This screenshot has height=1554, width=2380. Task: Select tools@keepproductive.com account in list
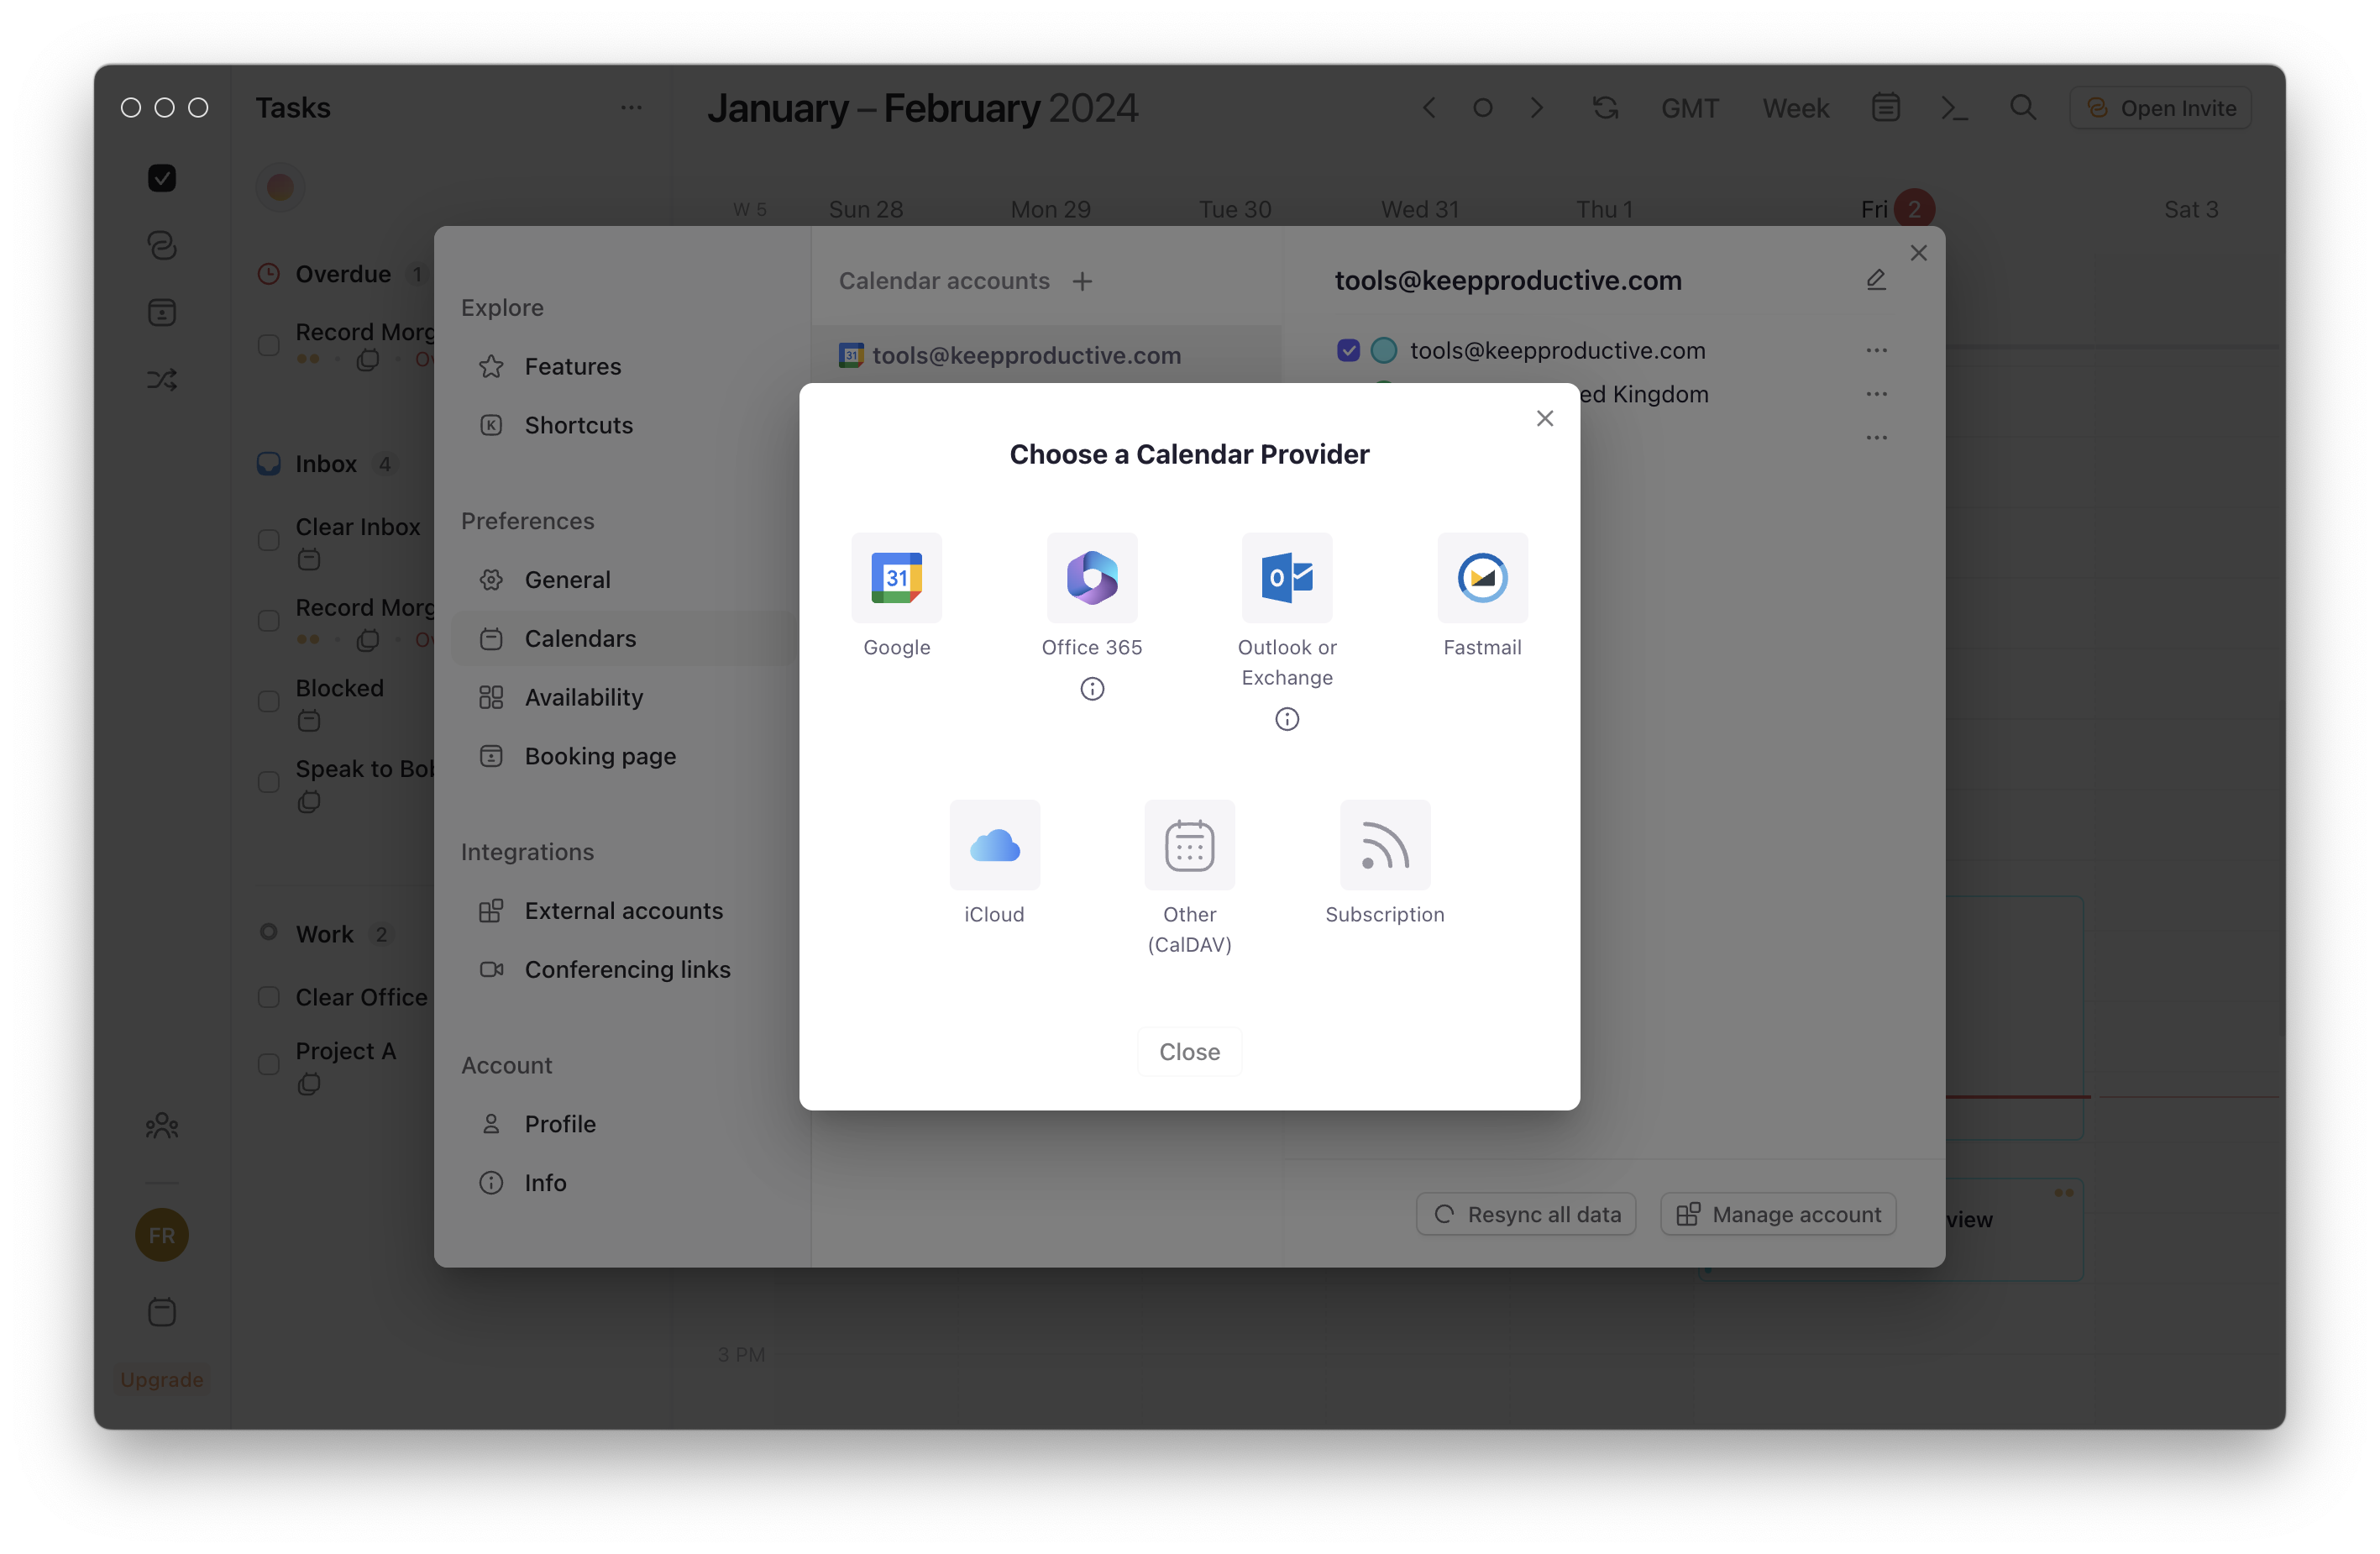click(1046, 355)
